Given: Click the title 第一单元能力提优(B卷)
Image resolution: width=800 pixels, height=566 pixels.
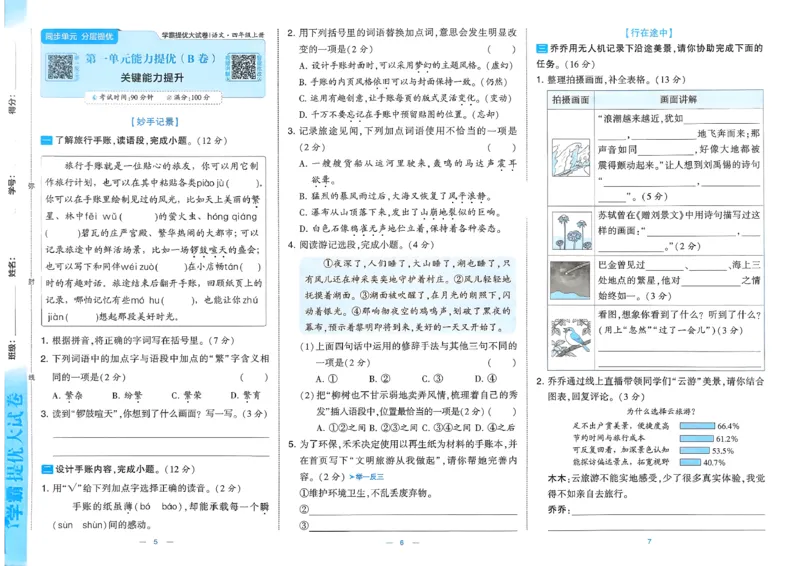Looking at the screenshot, I should (x=151, y=59).
